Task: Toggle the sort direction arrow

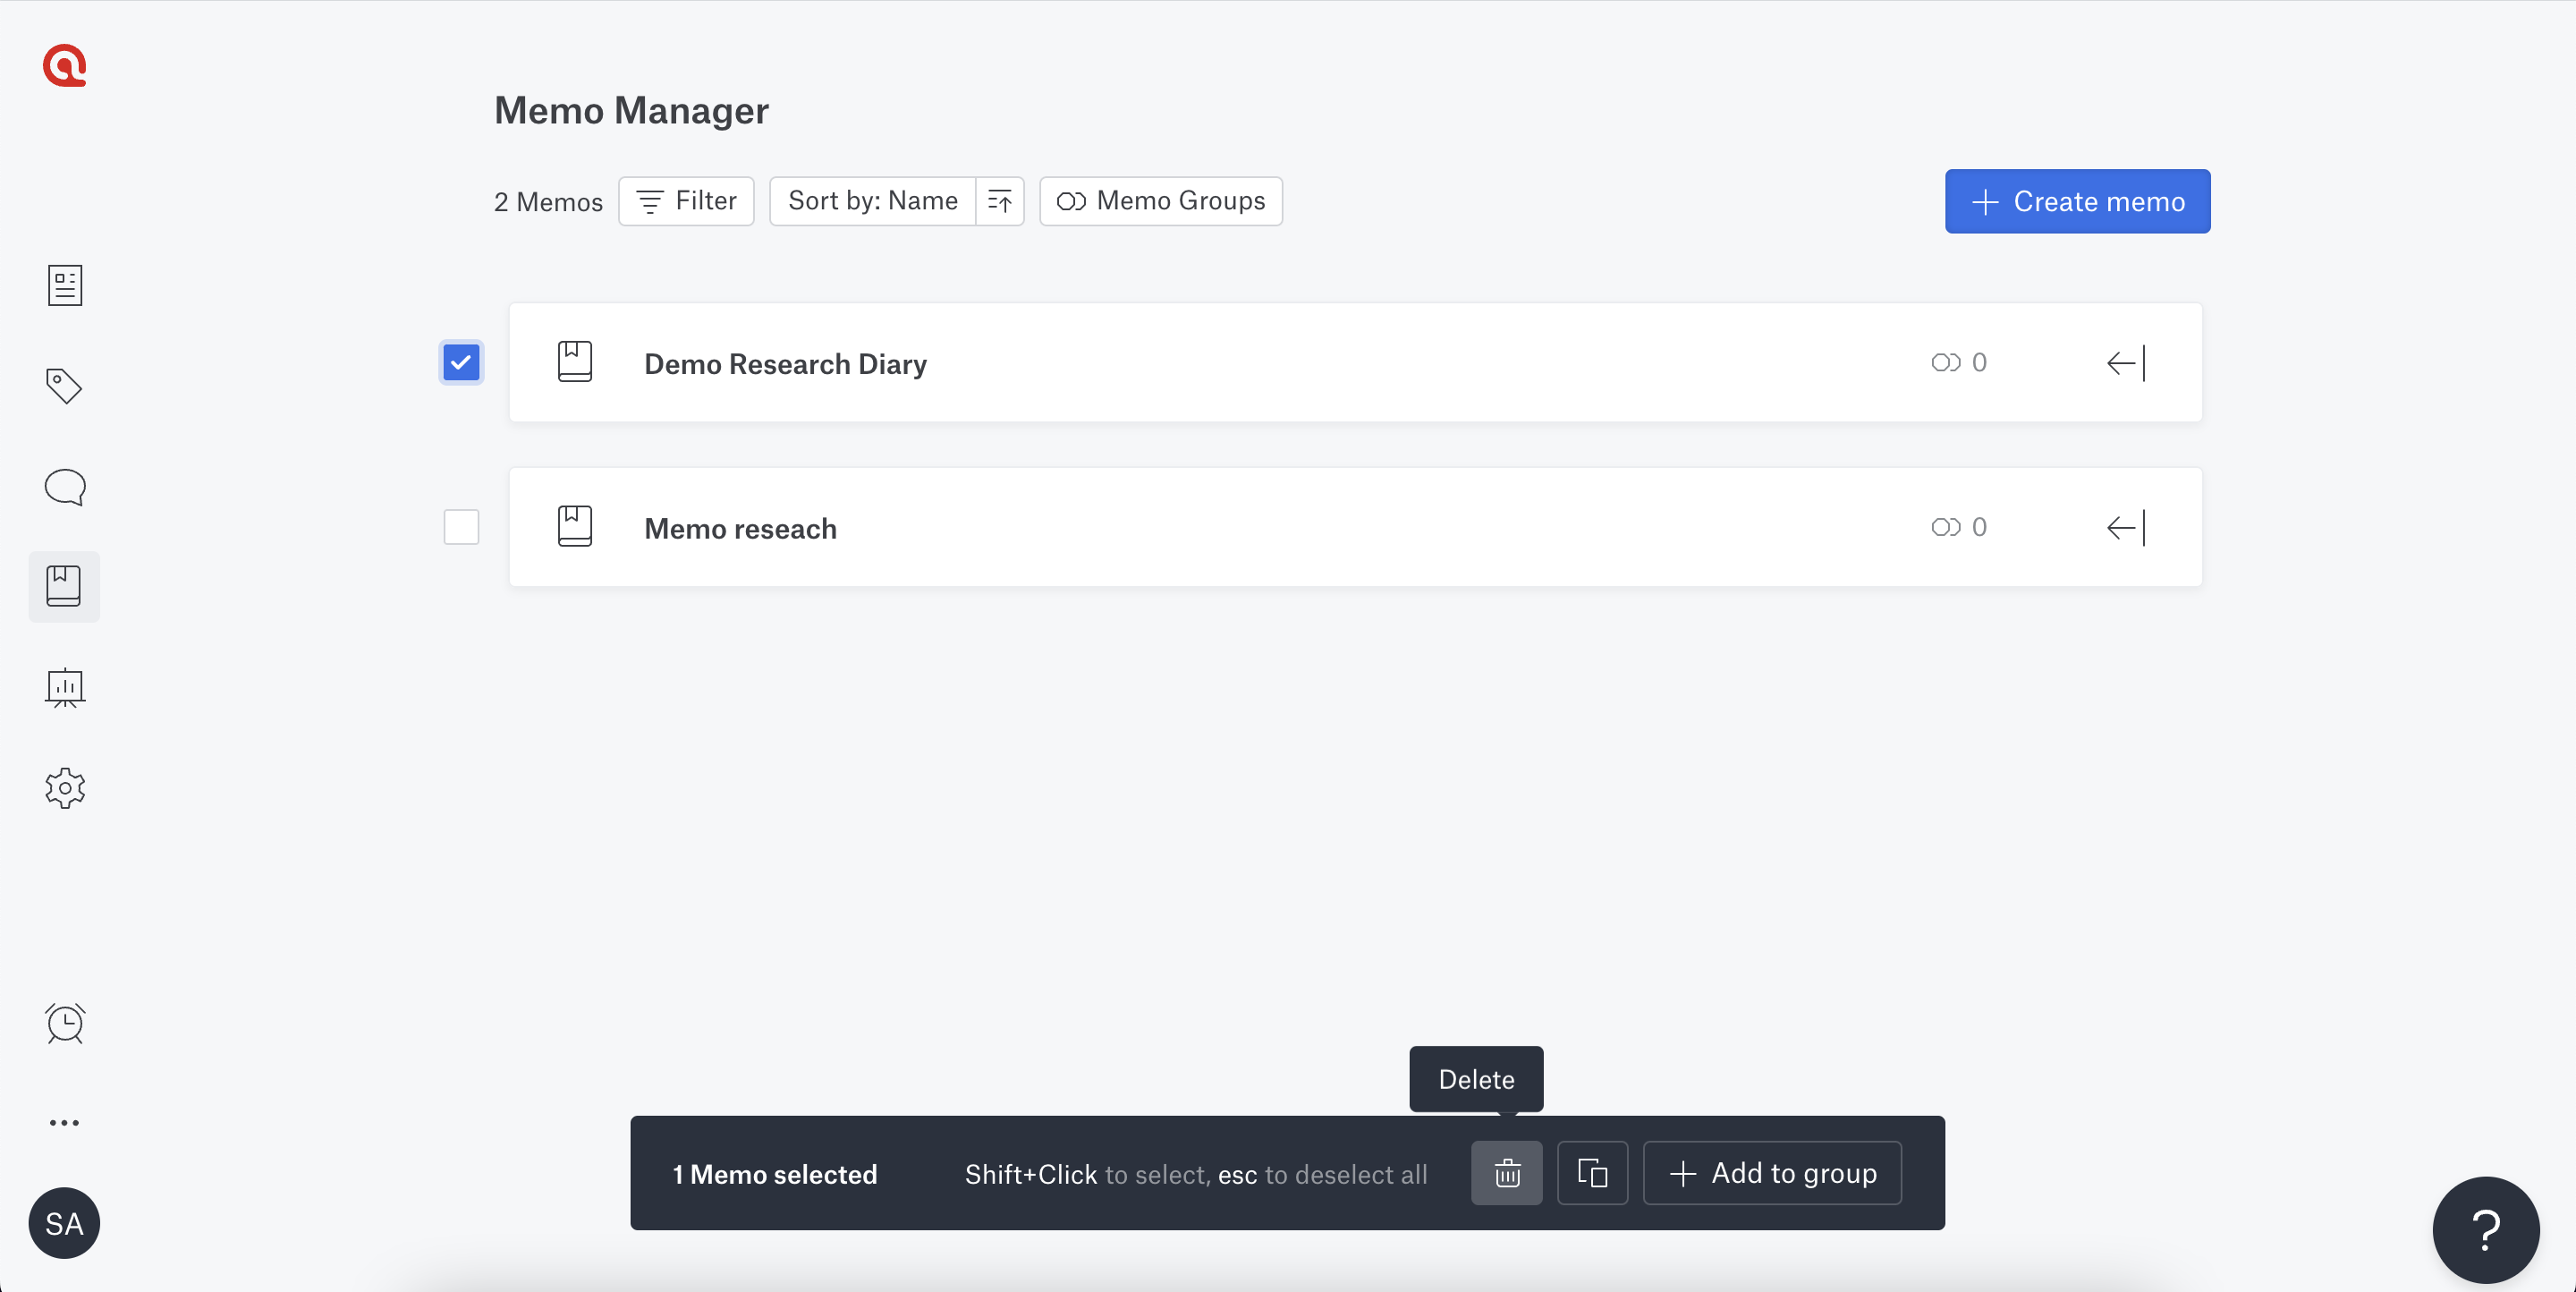Action: (x=999, y=201)
